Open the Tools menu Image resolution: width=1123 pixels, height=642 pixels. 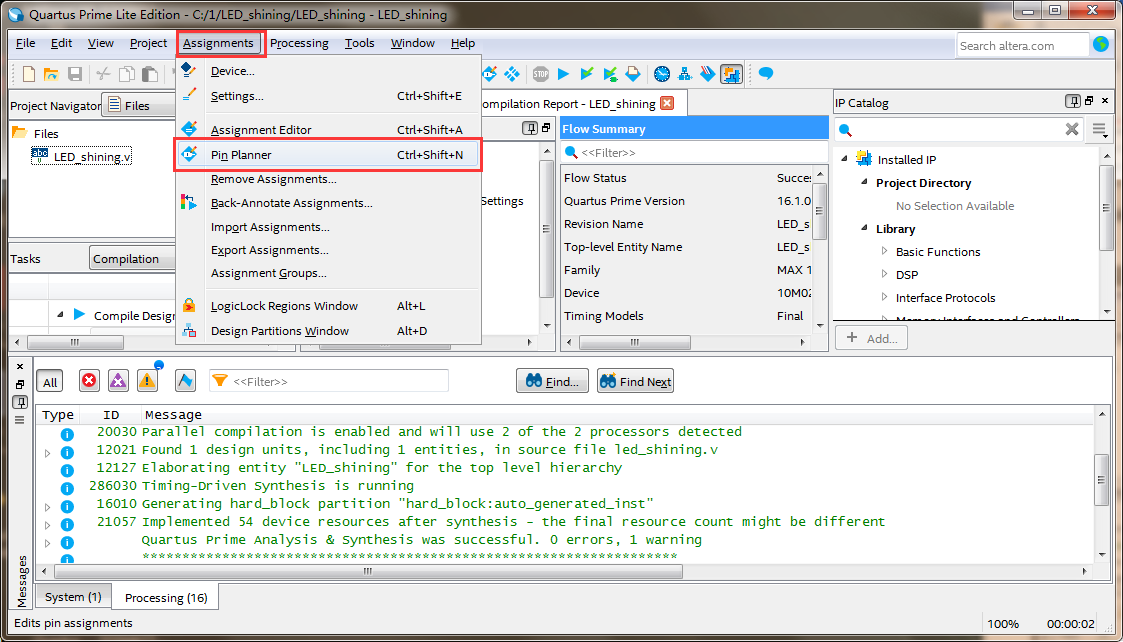(360, 43)
